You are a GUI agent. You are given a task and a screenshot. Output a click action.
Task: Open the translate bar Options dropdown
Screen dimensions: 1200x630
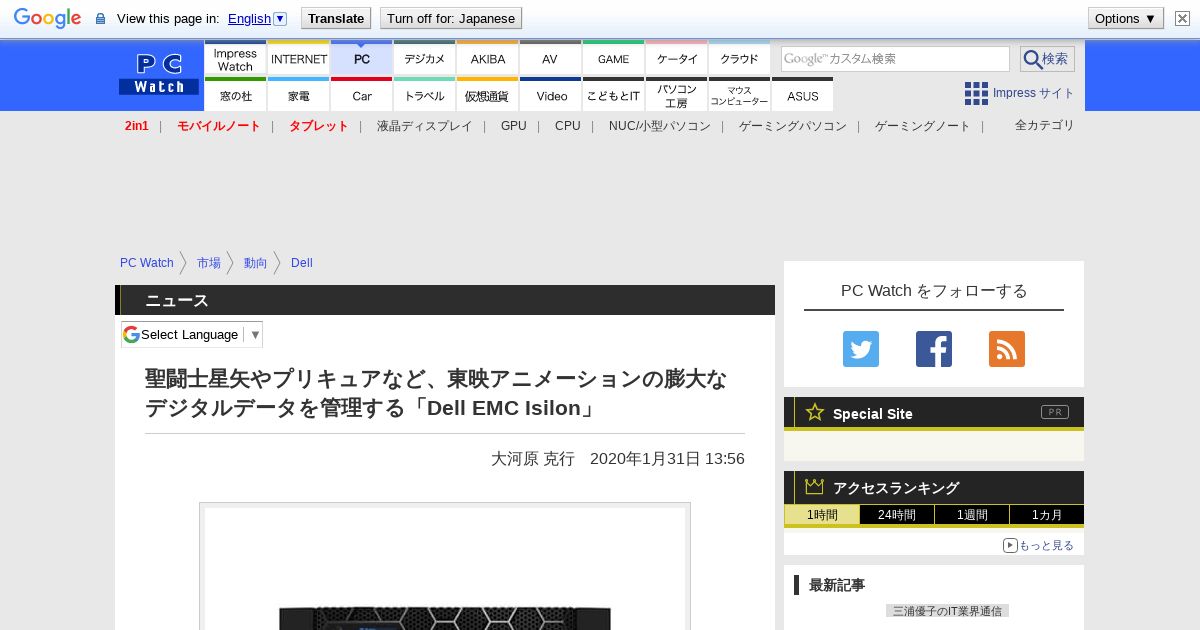pos(1126,18)
